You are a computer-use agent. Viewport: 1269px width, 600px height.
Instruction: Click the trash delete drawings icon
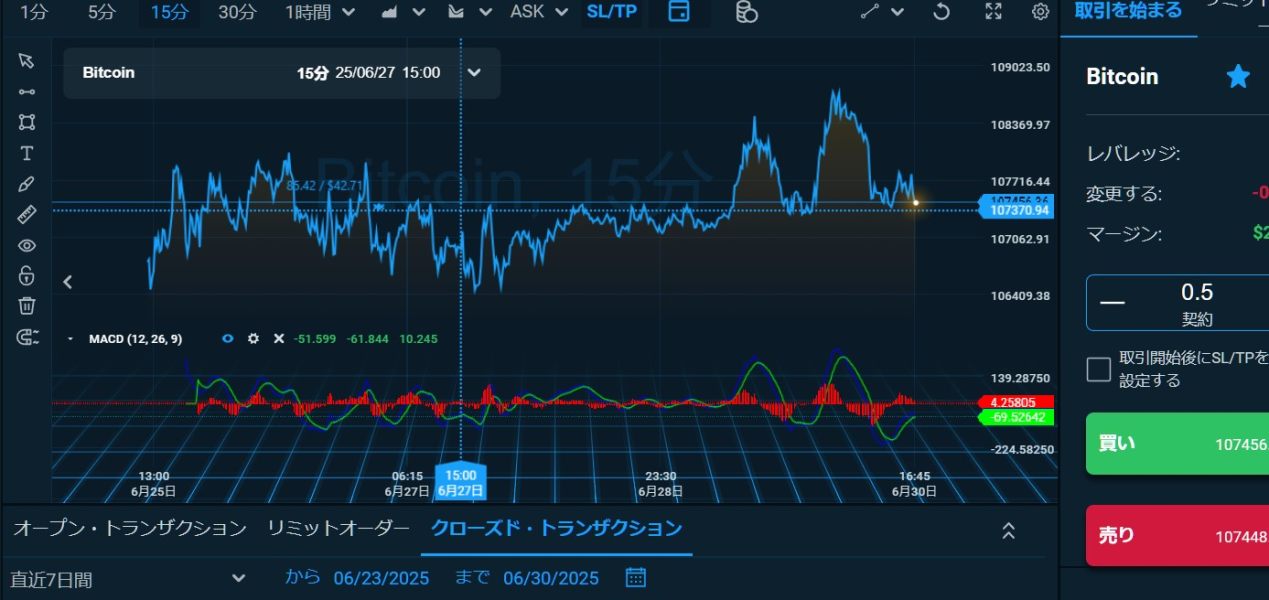(27, 305)
